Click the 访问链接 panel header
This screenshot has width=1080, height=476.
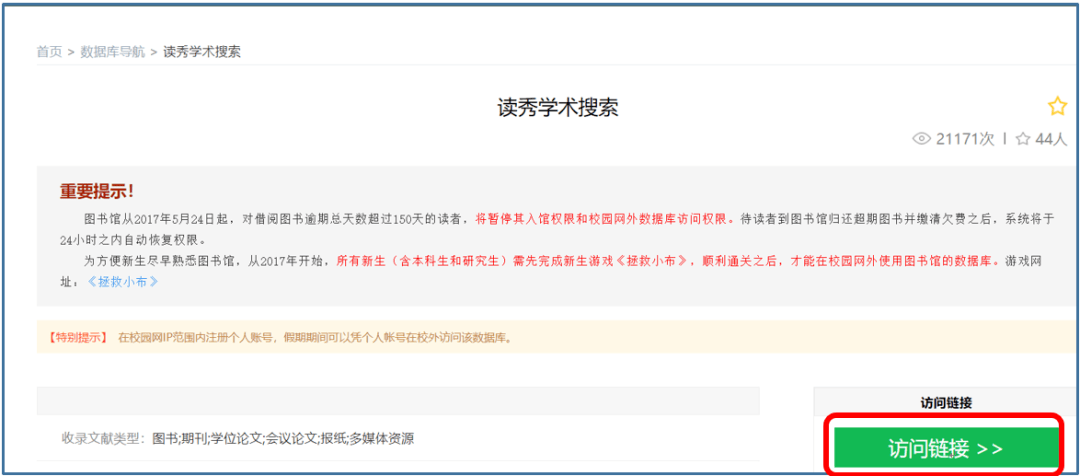(x=946, y=403)
